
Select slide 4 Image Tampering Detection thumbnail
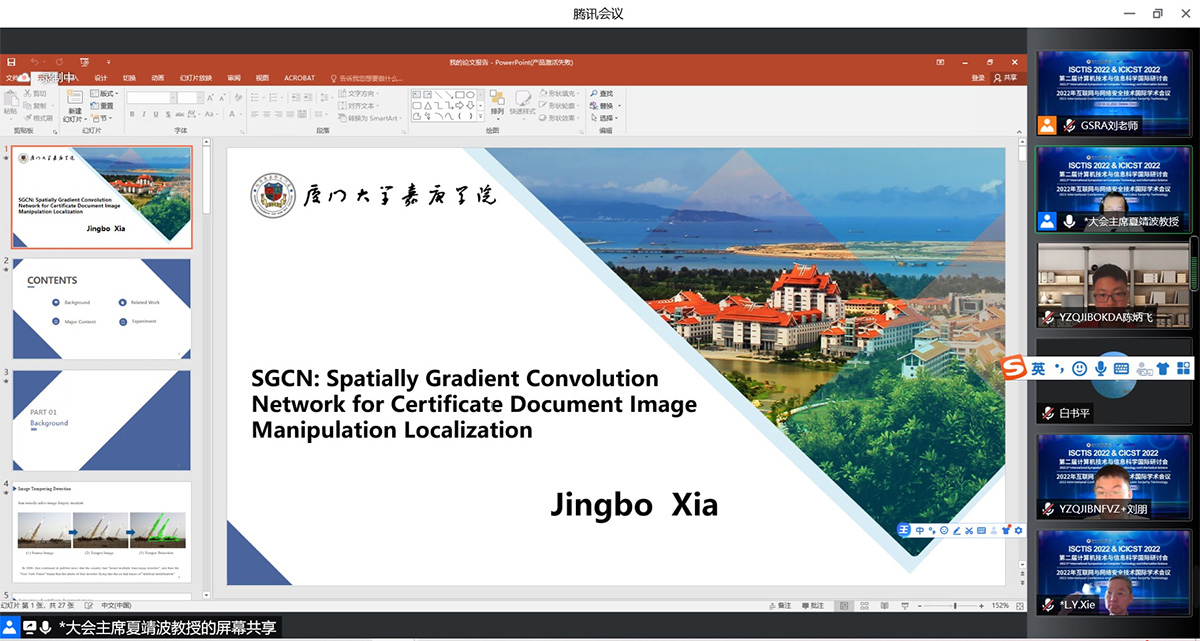(x=101, y=532)
